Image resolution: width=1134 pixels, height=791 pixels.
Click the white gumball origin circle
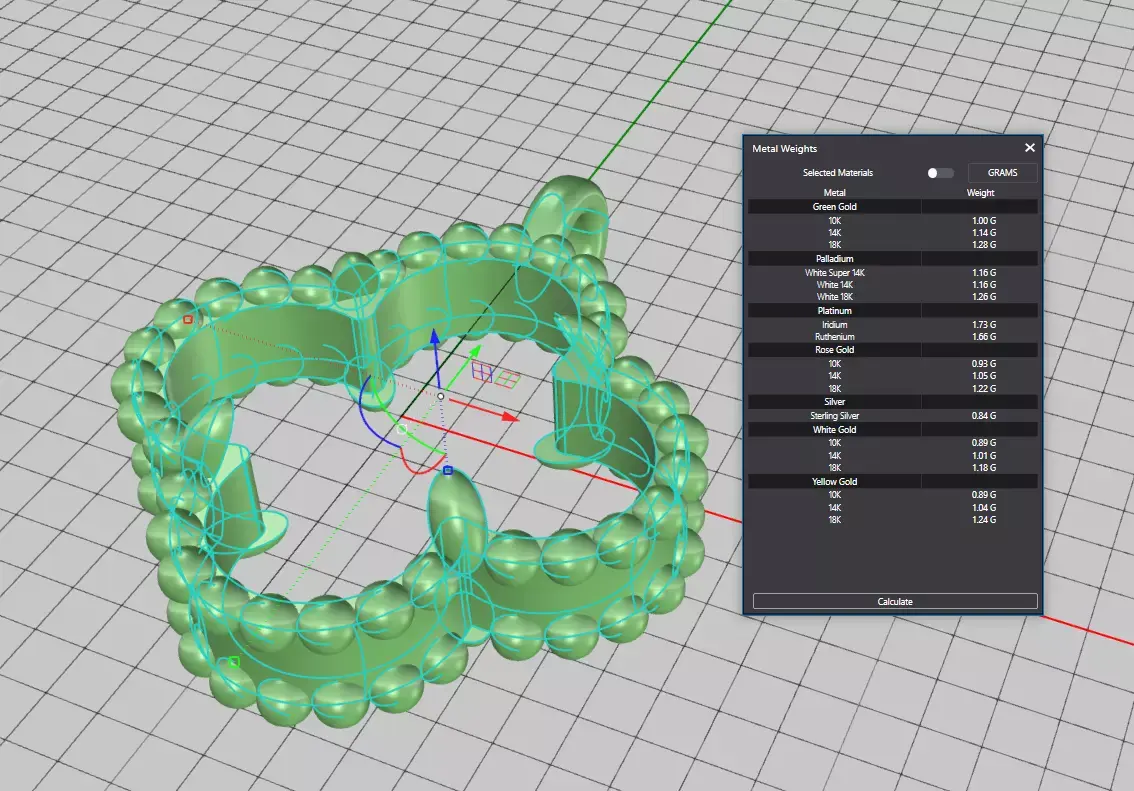(441, 396)
